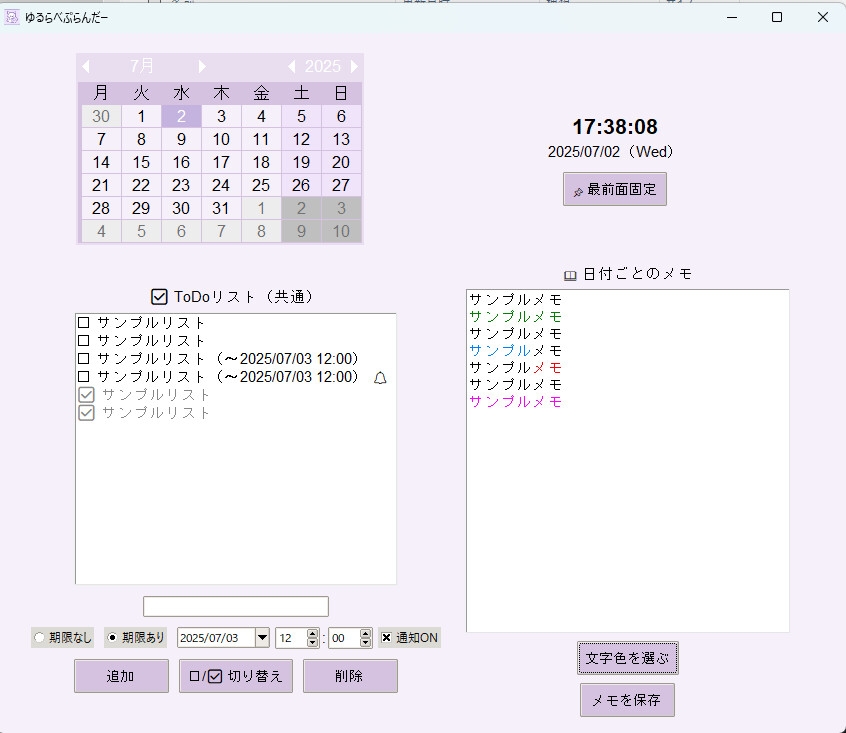The image size is (846, 733).
Task: Open the deadline date dropdown
Action: [261, 637]
